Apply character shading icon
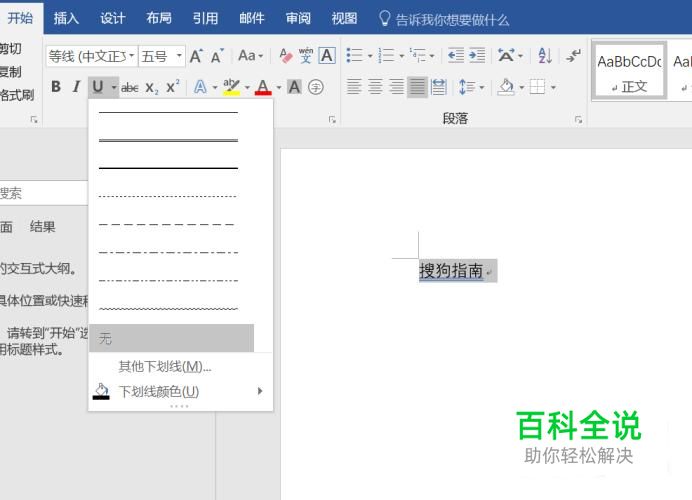The width and height of the screenshot is (692, 500). click(x=294, y=87)
